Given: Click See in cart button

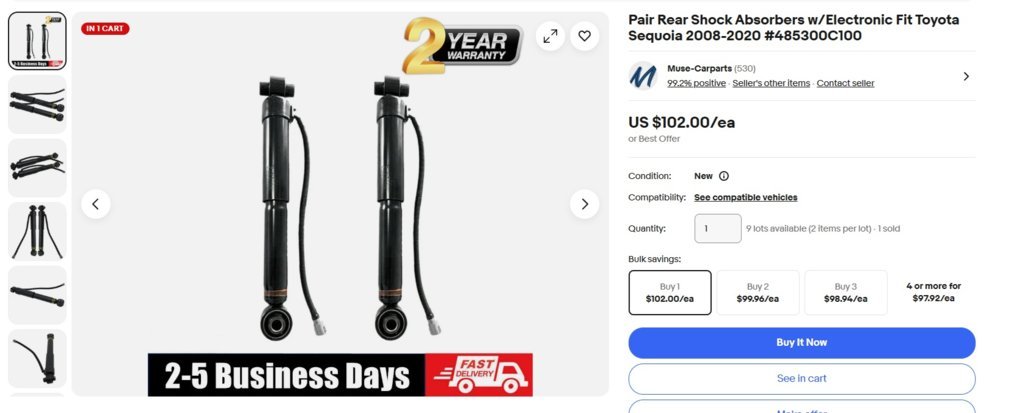Looking at the screenshot, I should click(802, 378).
